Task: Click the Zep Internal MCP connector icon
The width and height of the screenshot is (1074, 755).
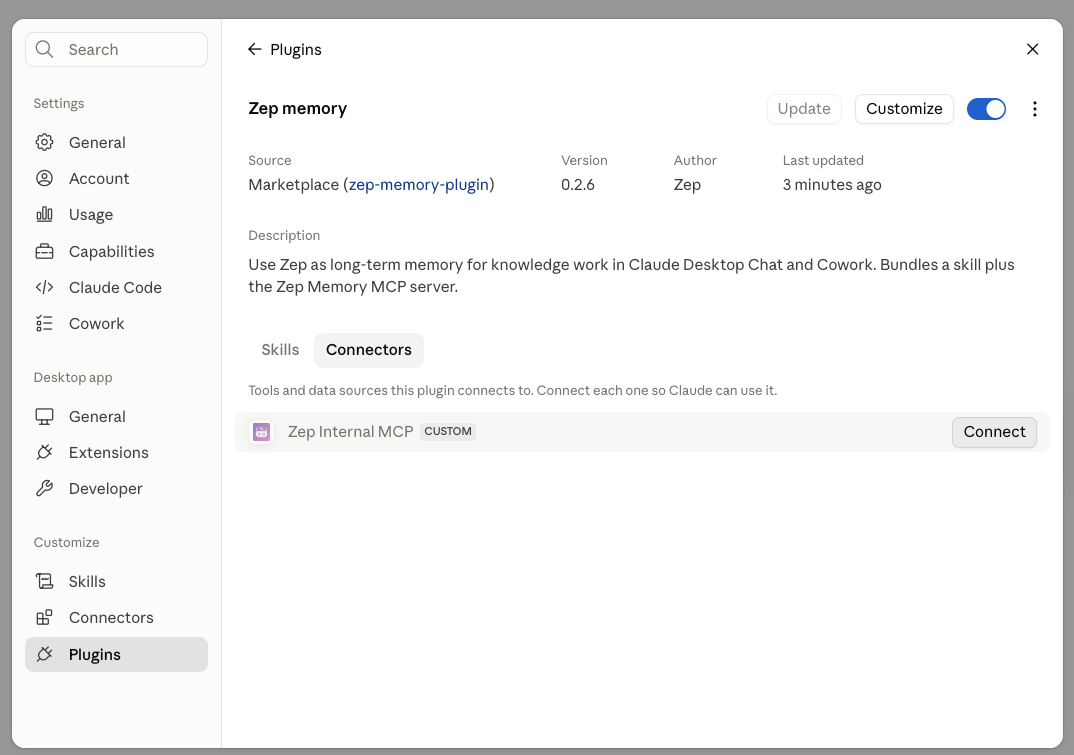Action: (262, 432)
